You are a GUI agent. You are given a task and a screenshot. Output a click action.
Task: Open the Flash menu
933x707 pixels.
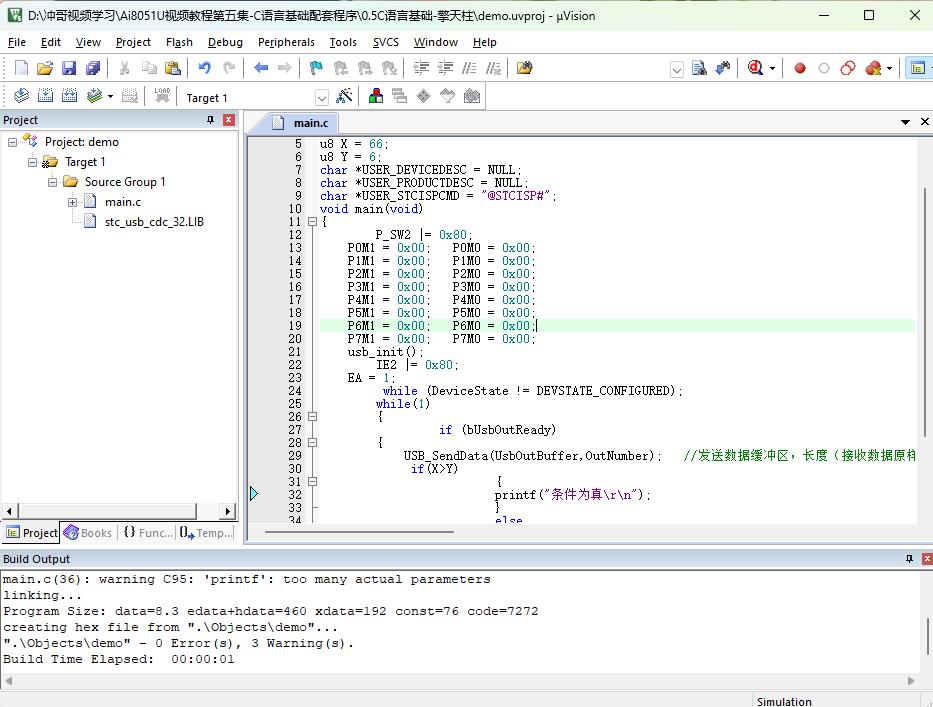(x=179, y=42)
